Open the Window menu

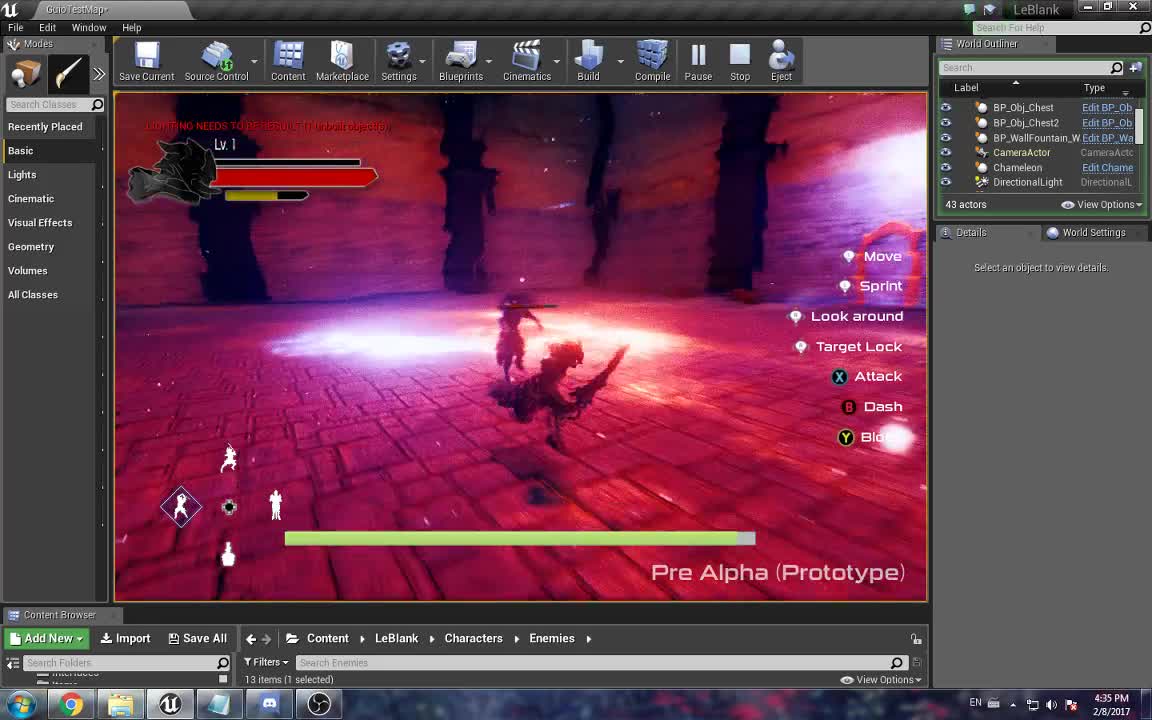pos(89,27)
